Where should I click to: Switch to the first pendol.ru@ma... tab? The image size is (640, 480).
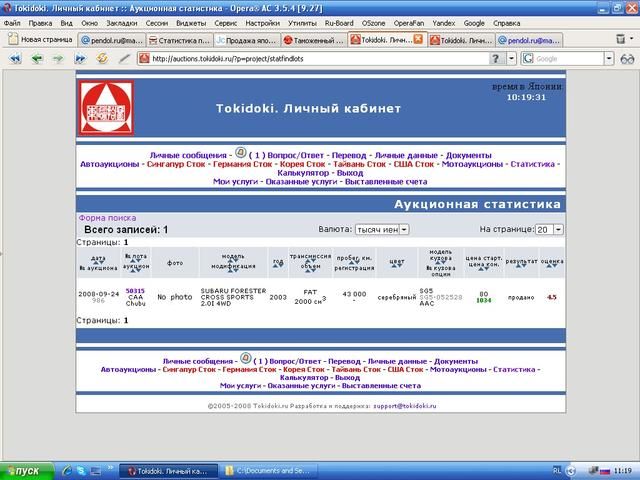[112, 40]
